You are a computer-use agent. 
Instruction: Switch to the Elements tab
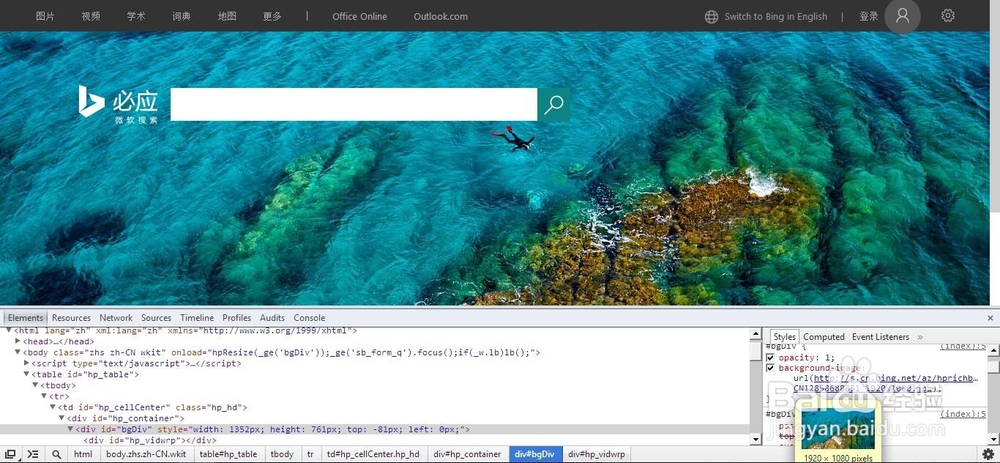point(26,318)
